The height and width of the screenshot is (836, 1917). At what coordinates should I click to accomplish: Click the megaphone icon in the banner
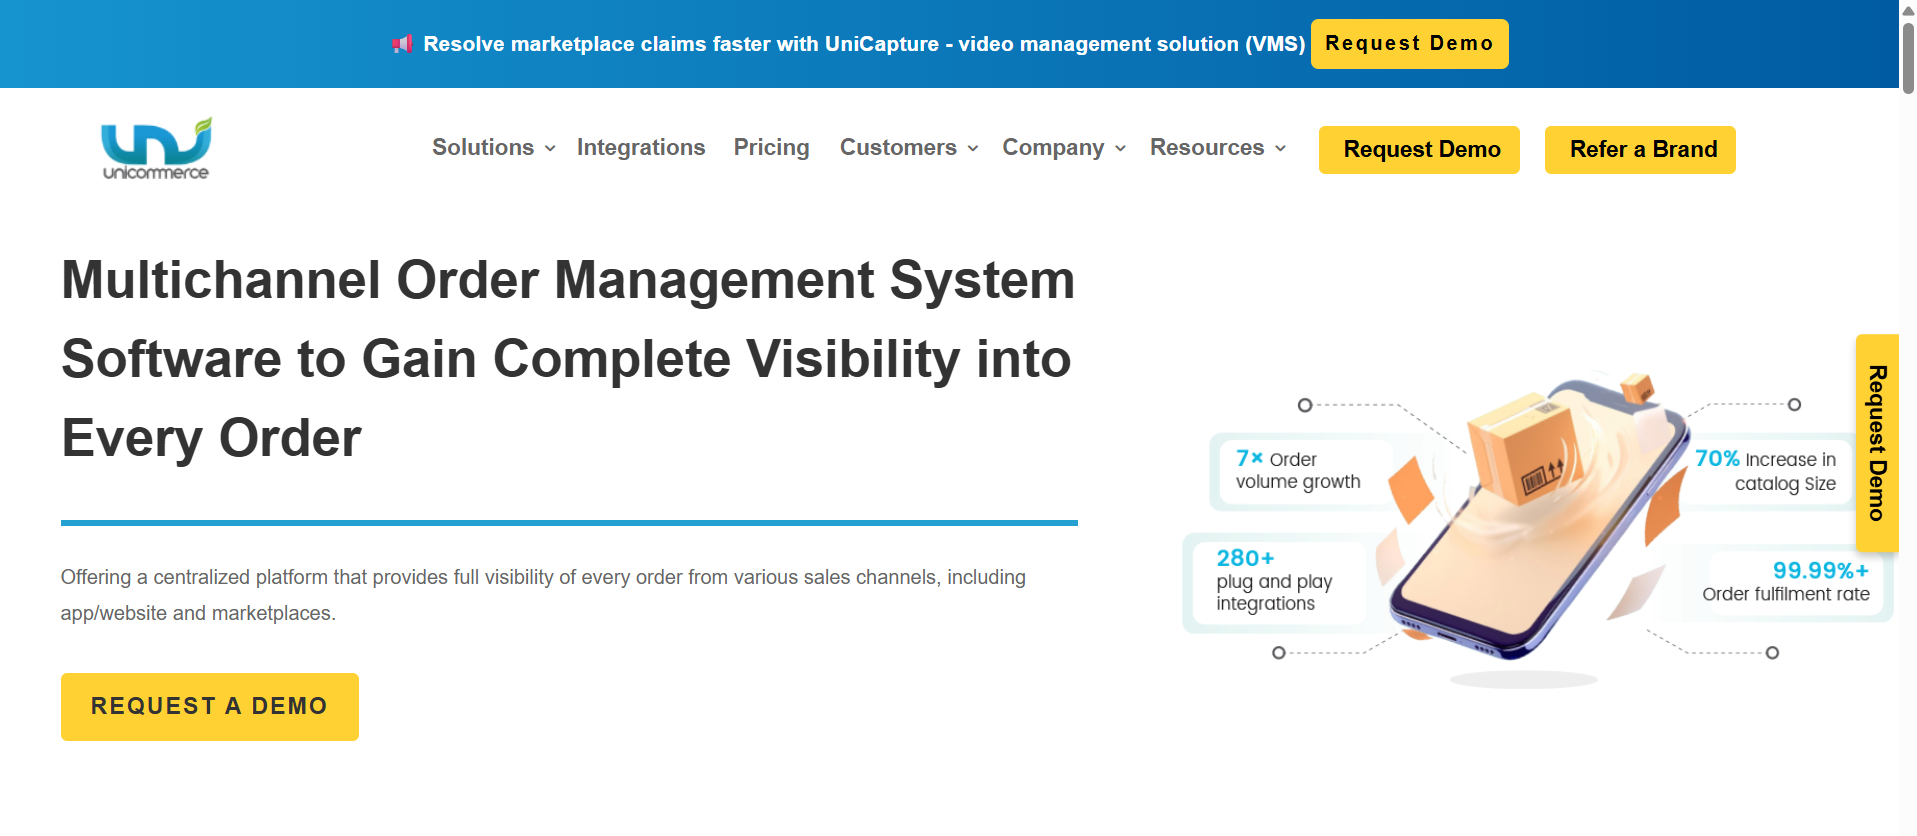coord(402,44)
